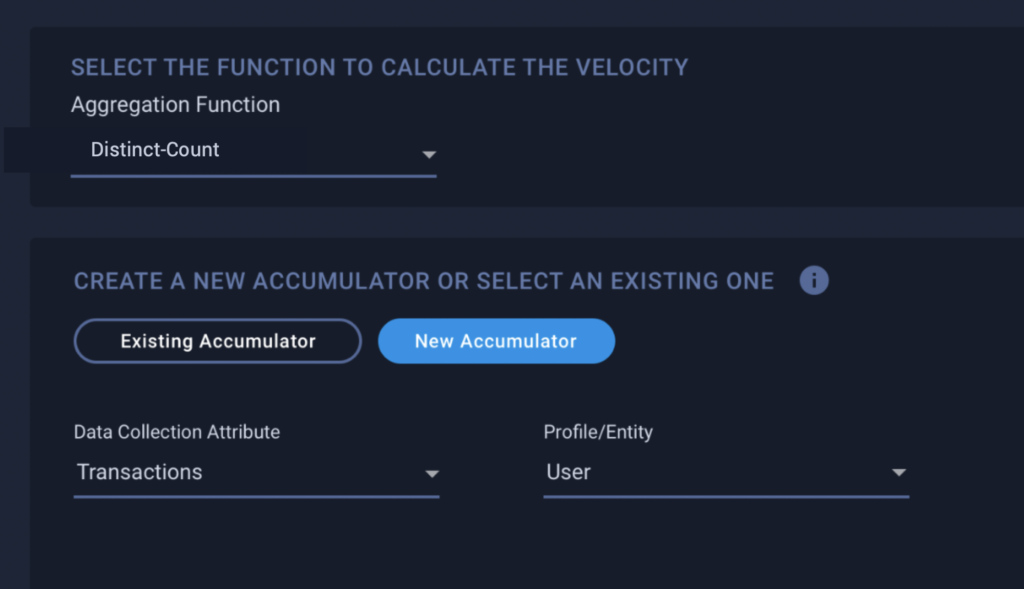Screen dimensions: 1024x589
Task: Click the Create a New Accumulator heading
Action: pyautogui.click(x=424, y=281)
